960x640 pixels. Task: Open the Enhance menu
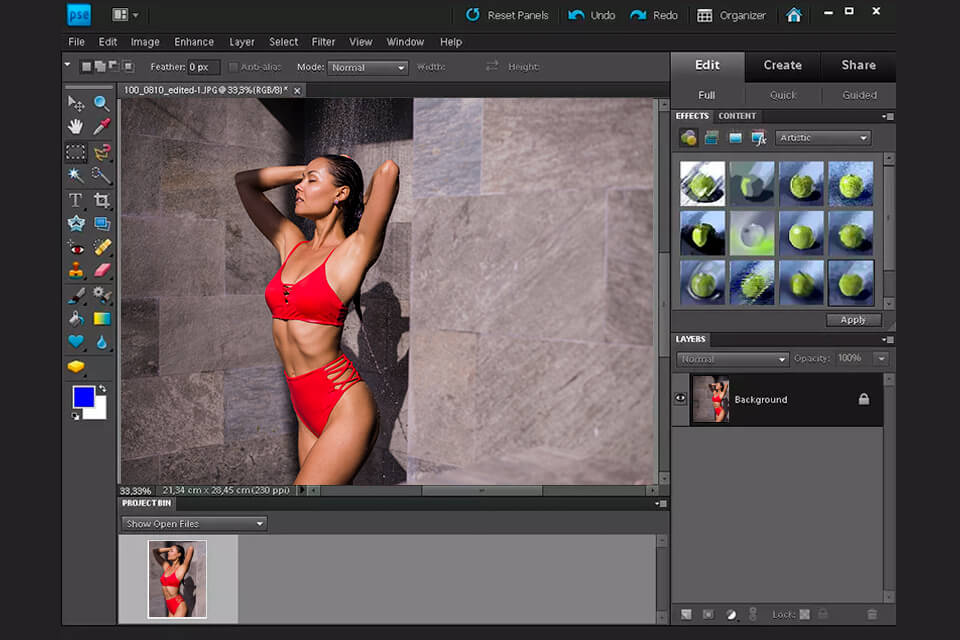pos(193,42)
